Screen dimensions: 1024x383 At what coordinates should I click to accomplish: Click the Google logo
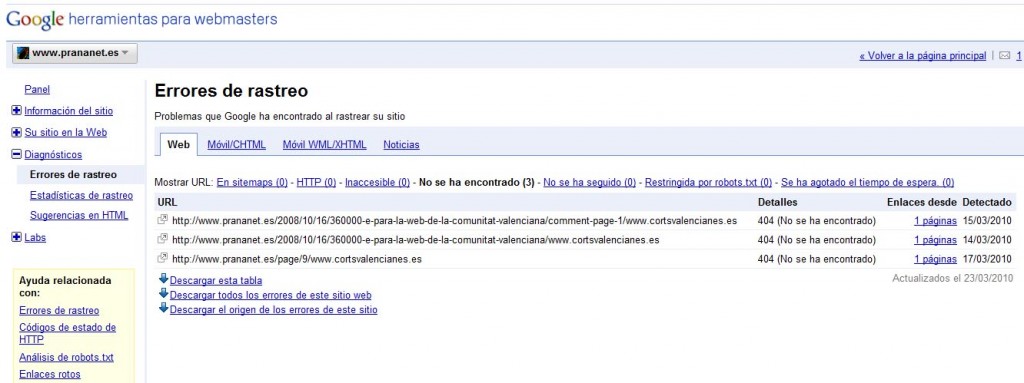[35, 20]
